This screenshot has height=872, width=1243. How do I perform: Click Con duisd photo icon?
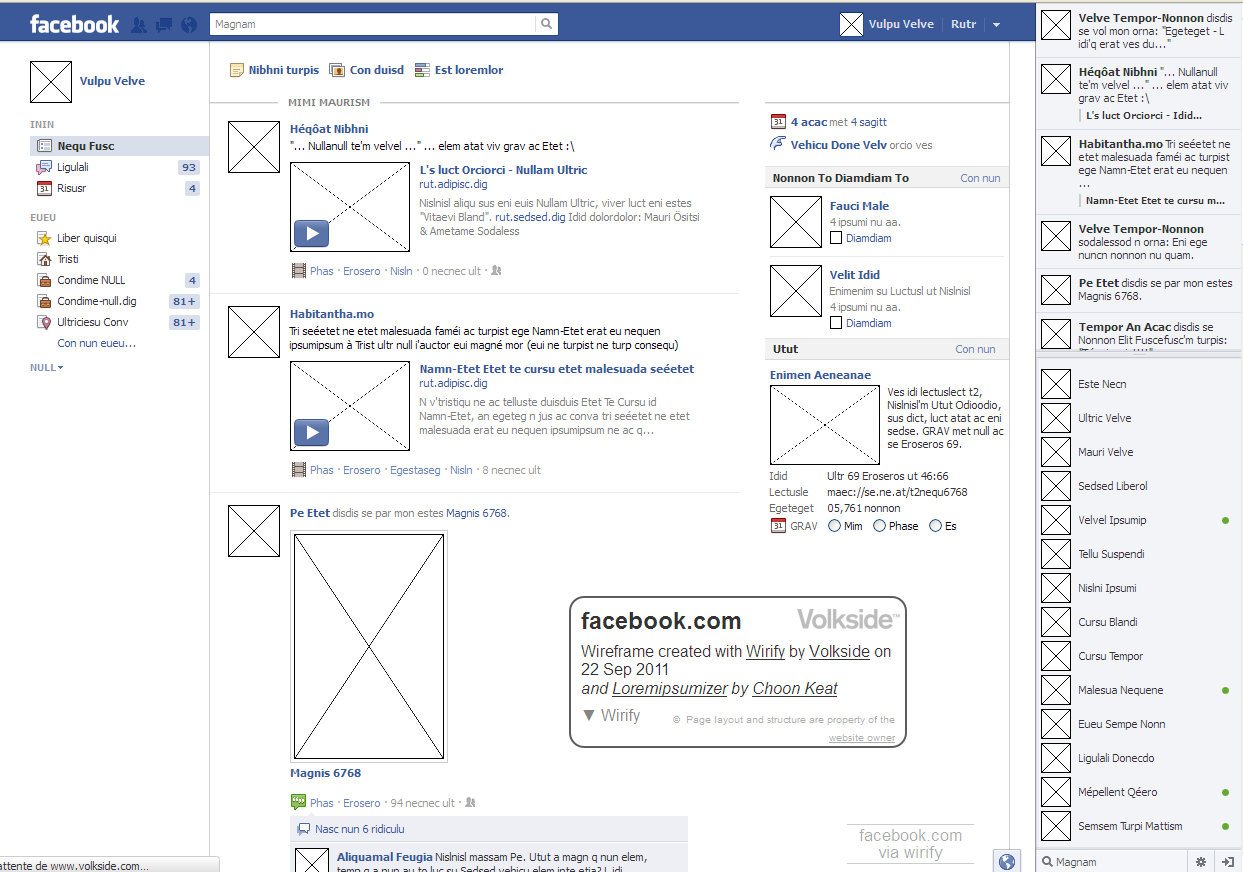[338, 70]
